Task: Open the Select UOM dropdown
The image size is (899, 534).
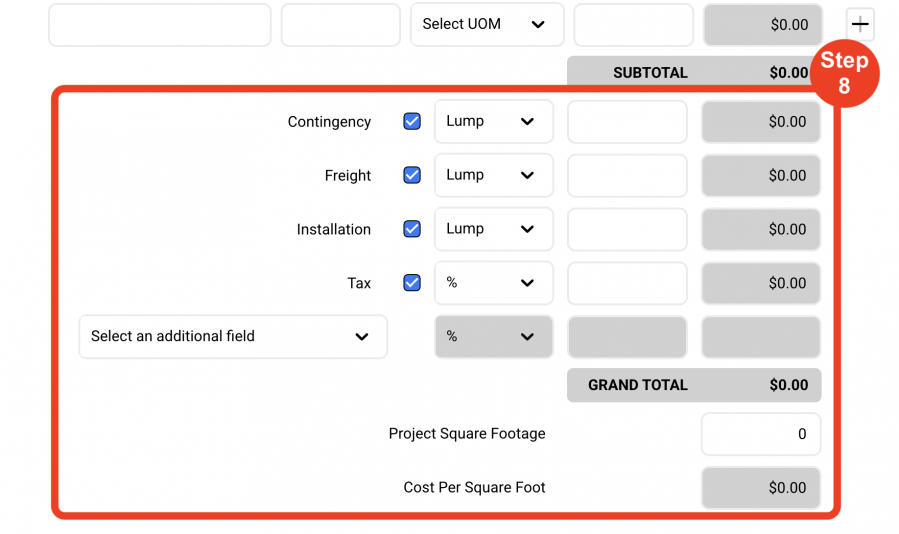Action: (487, 24)
